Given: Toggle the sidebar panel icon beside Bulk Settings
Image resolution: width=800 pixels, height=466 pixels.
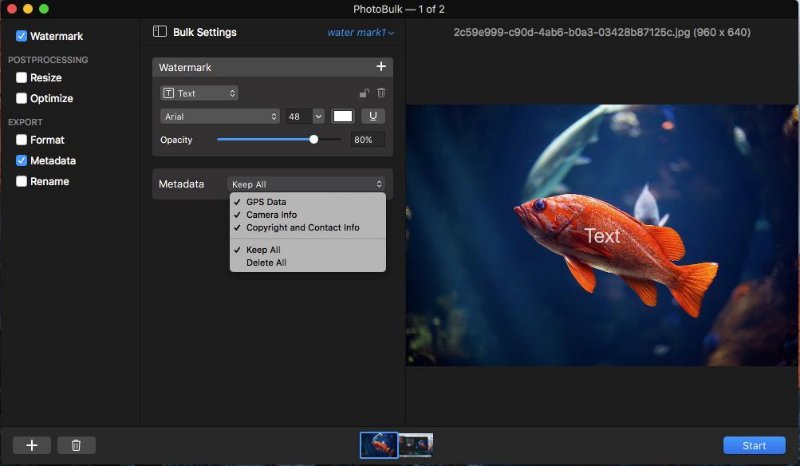Looking at the screenshot, I should (160, 32).
